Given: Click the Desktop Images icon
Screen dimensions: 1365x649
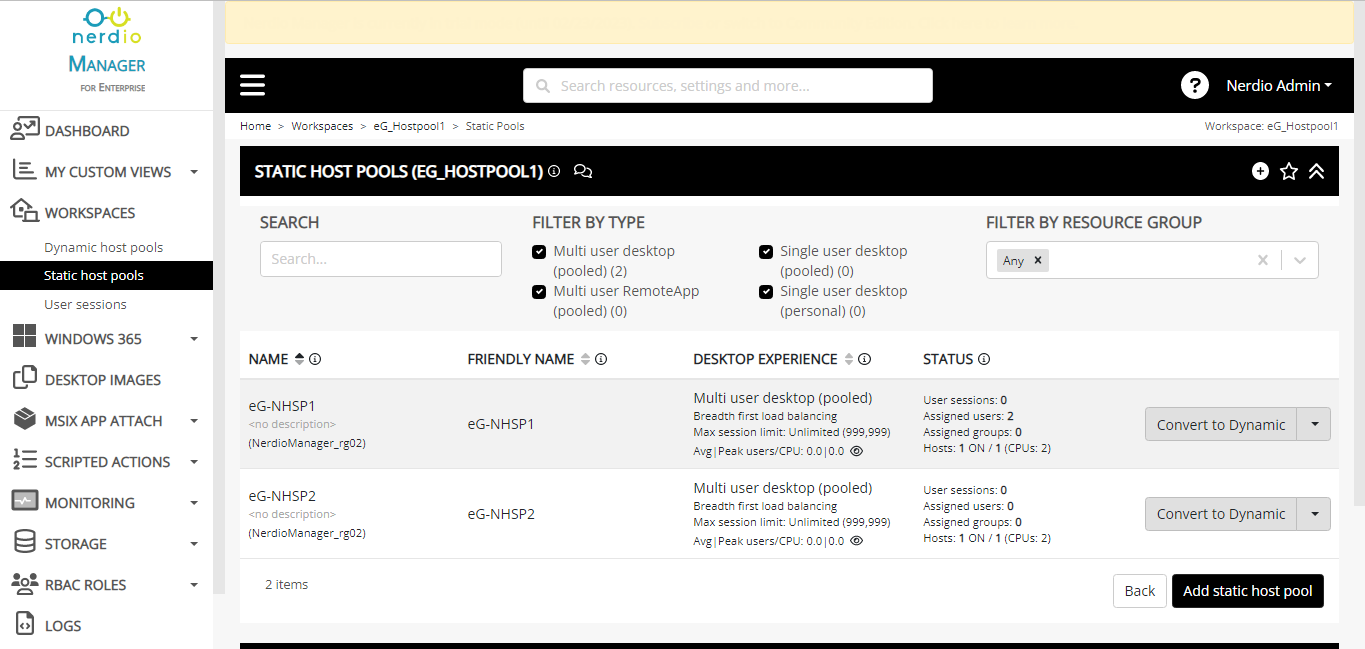Looking at the screenshot, I should pos(25,379).
